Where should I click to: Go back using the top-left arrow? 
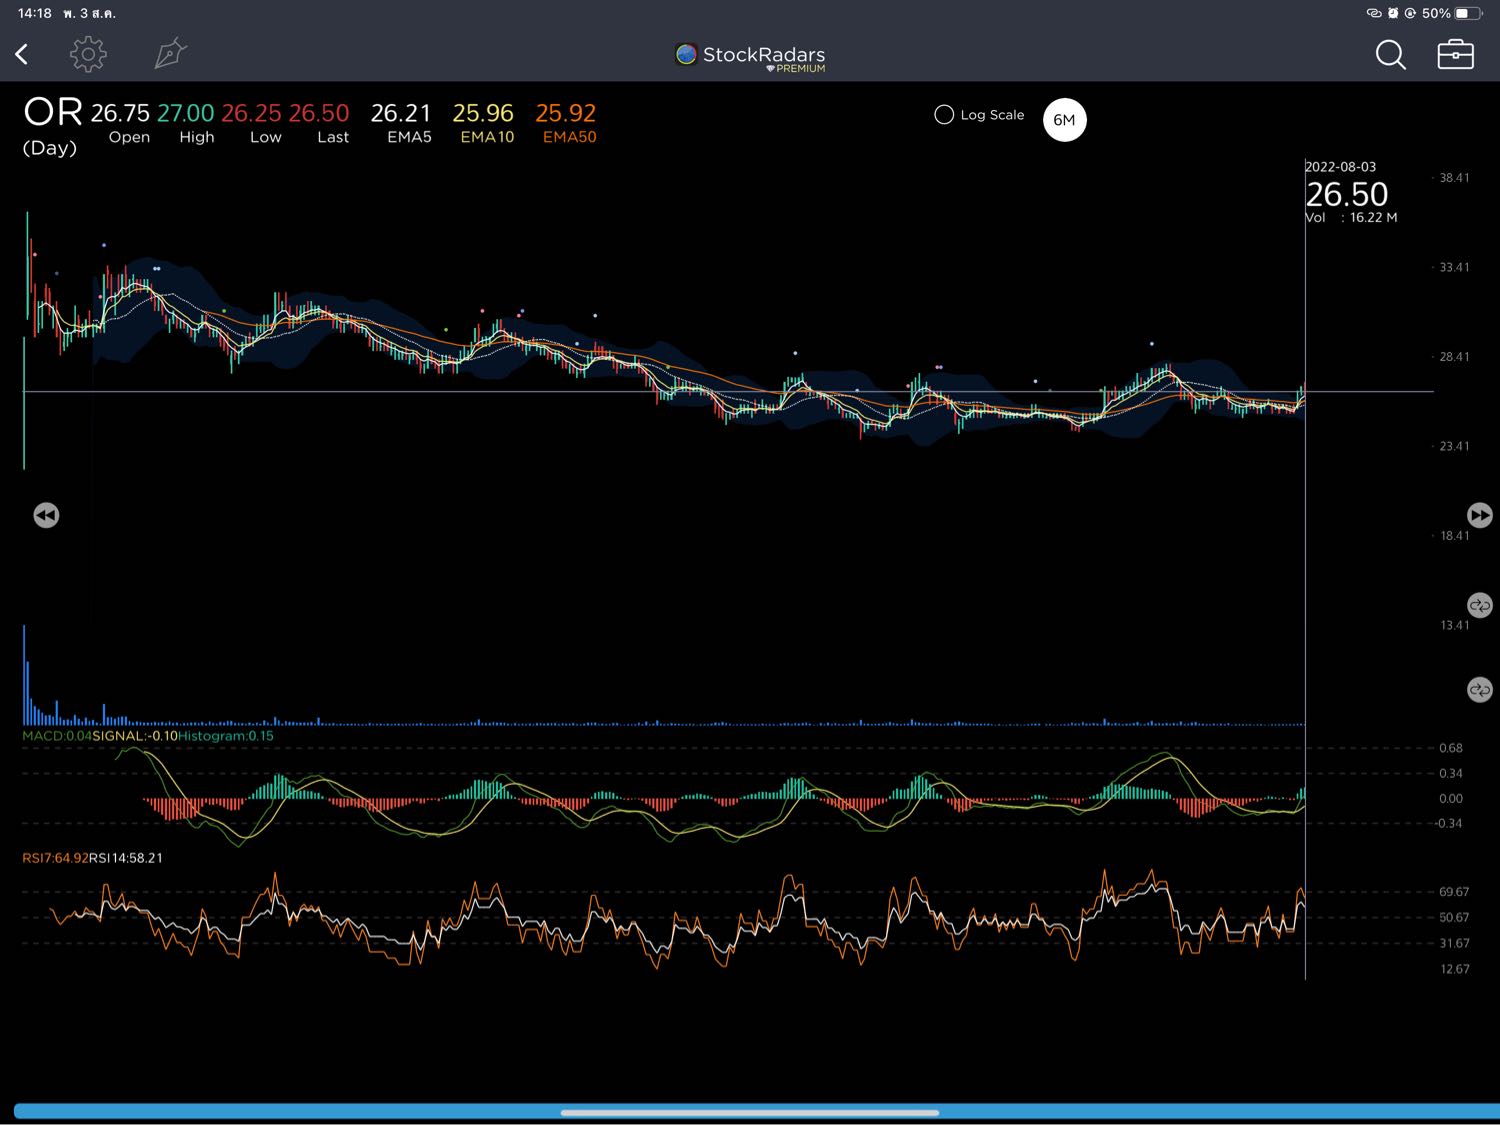[22, 54]
